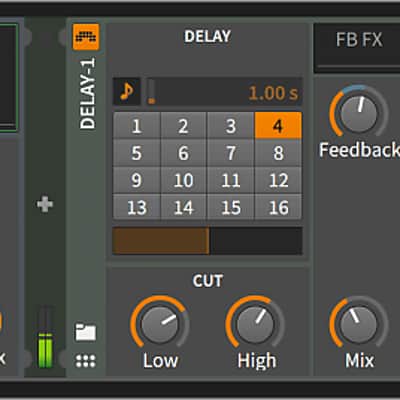Select delay step 15

click(231, 207)
